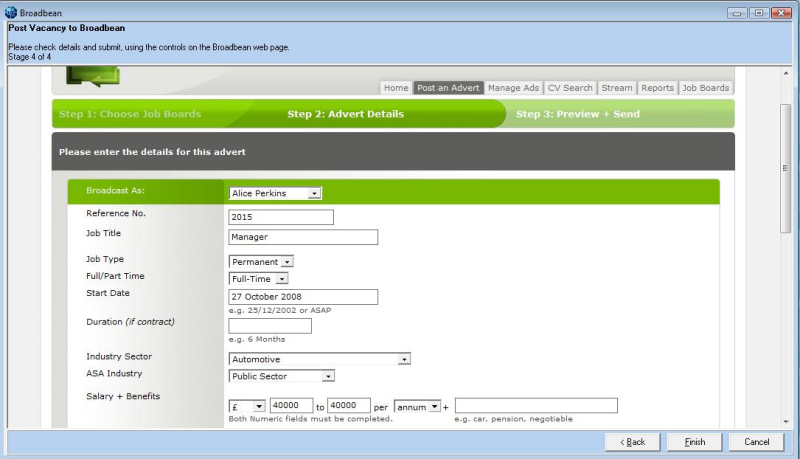This screenshot has width=800, height=459.
Task: Click 'Please enter the details for this advert'
Action: click(x=152, y=151)
